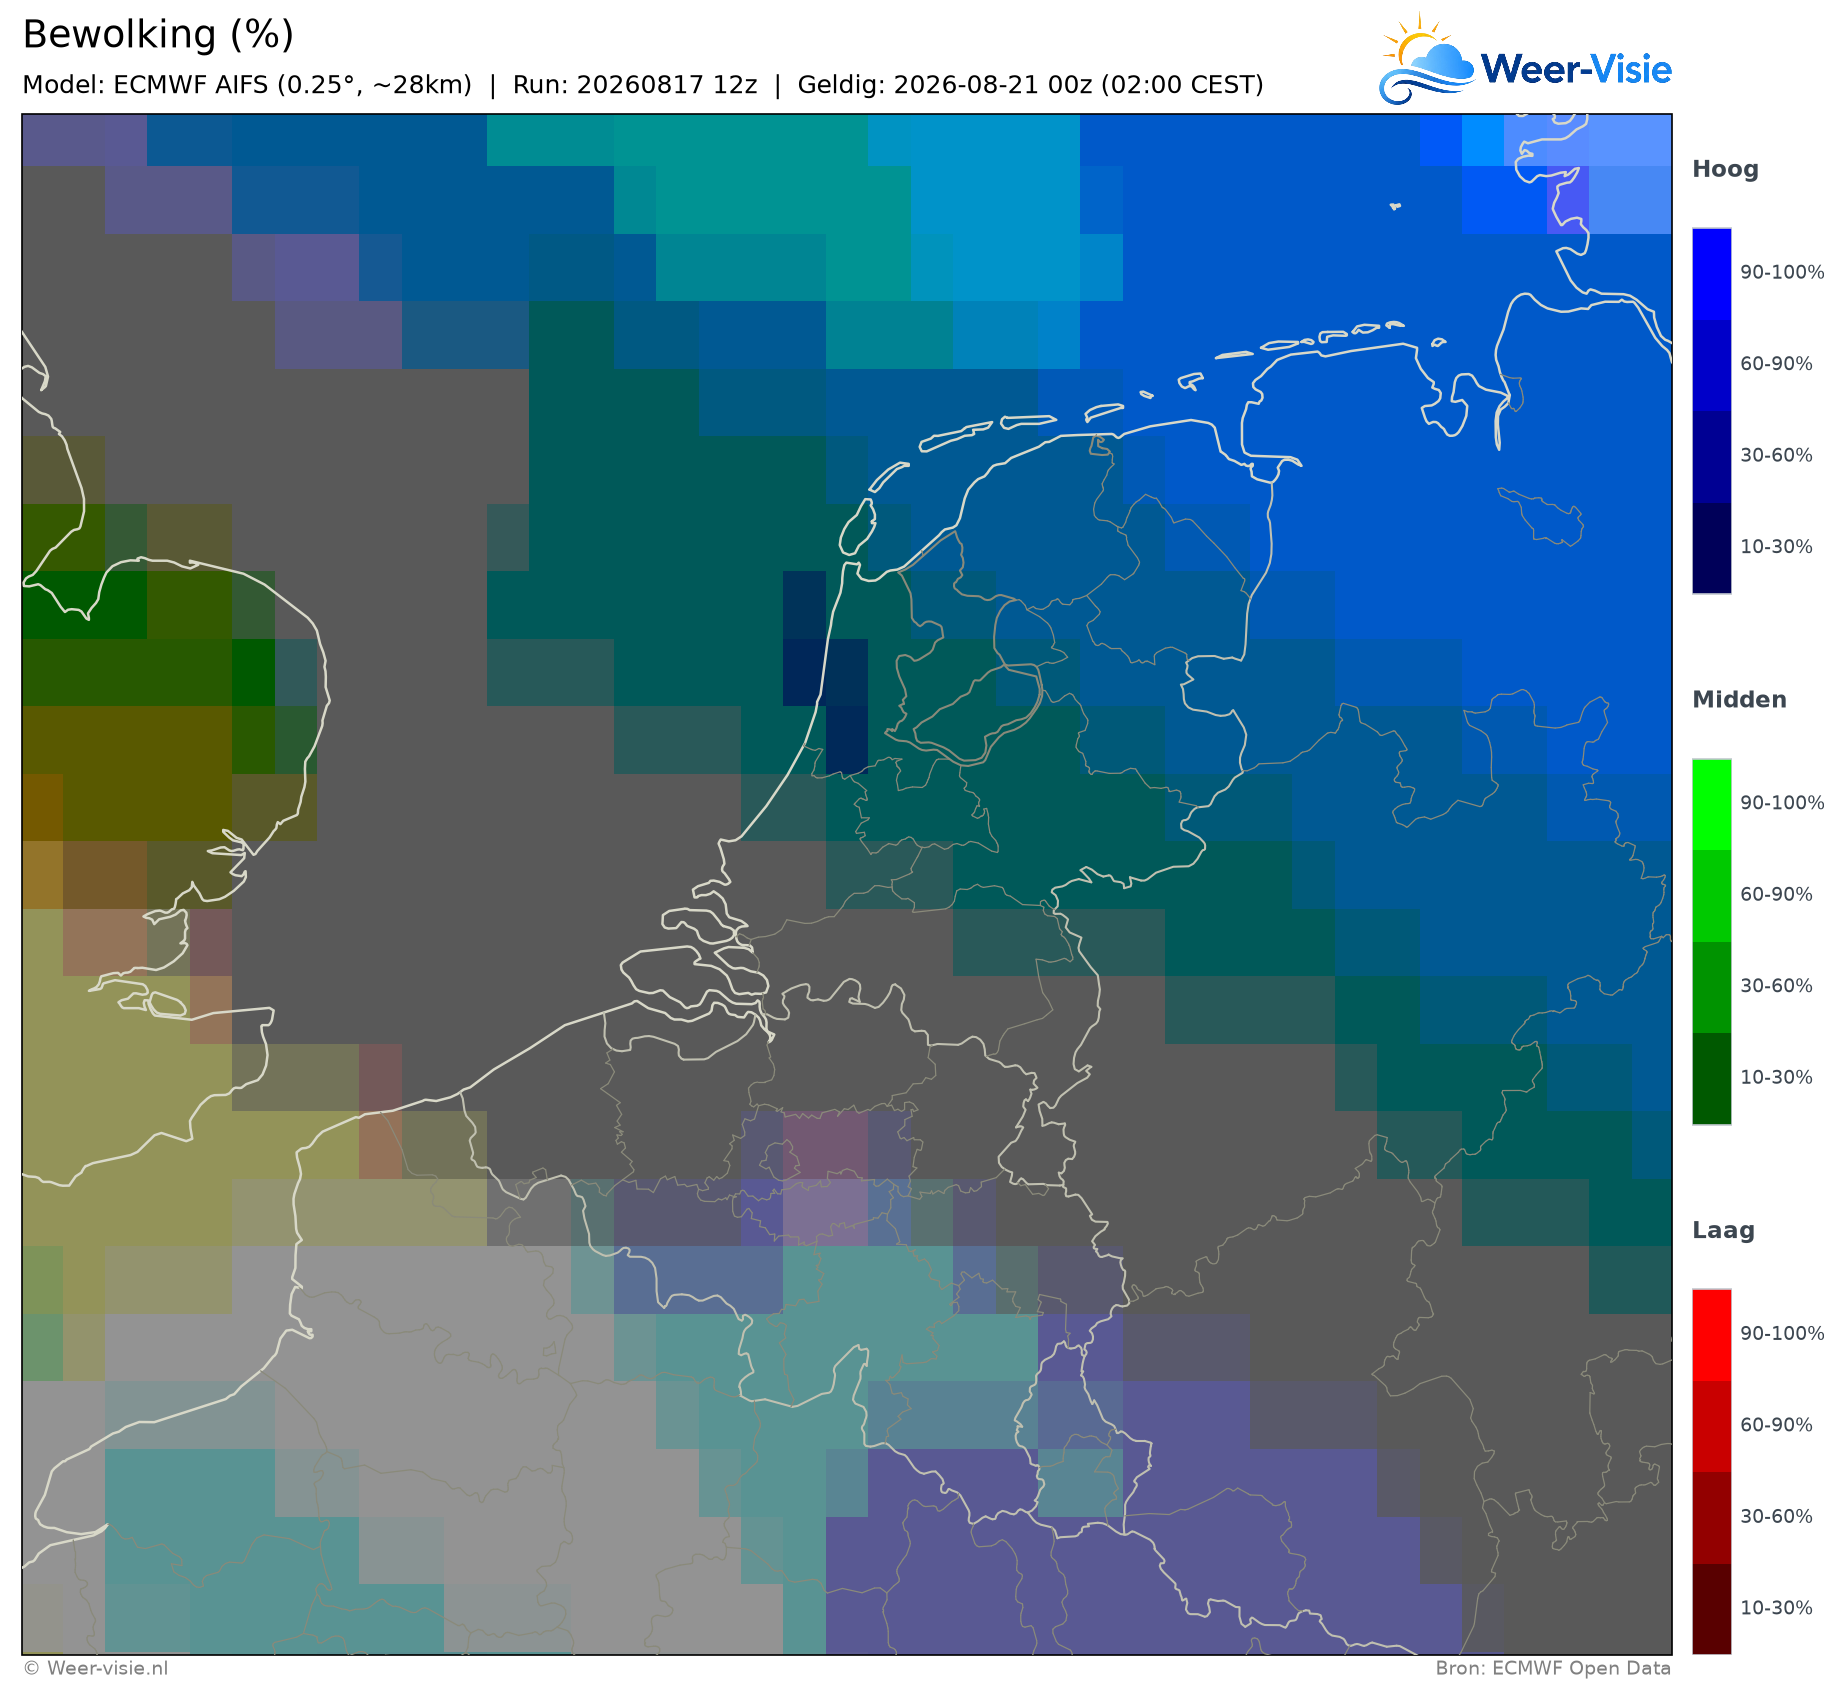
Task: Select the Midden 10-30% dark green swatch
Action: tap(1711, 1078)
